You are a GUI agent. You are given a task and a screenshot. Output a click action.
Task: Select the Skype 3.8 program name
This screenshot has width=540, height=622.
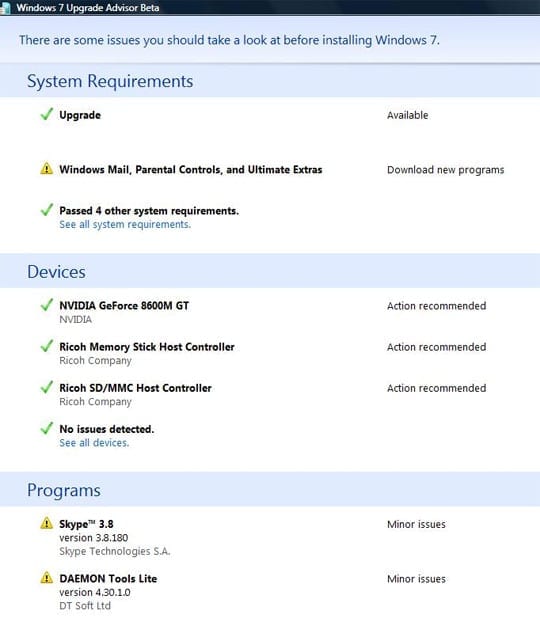pyautogui.click(x=86, y=524)
